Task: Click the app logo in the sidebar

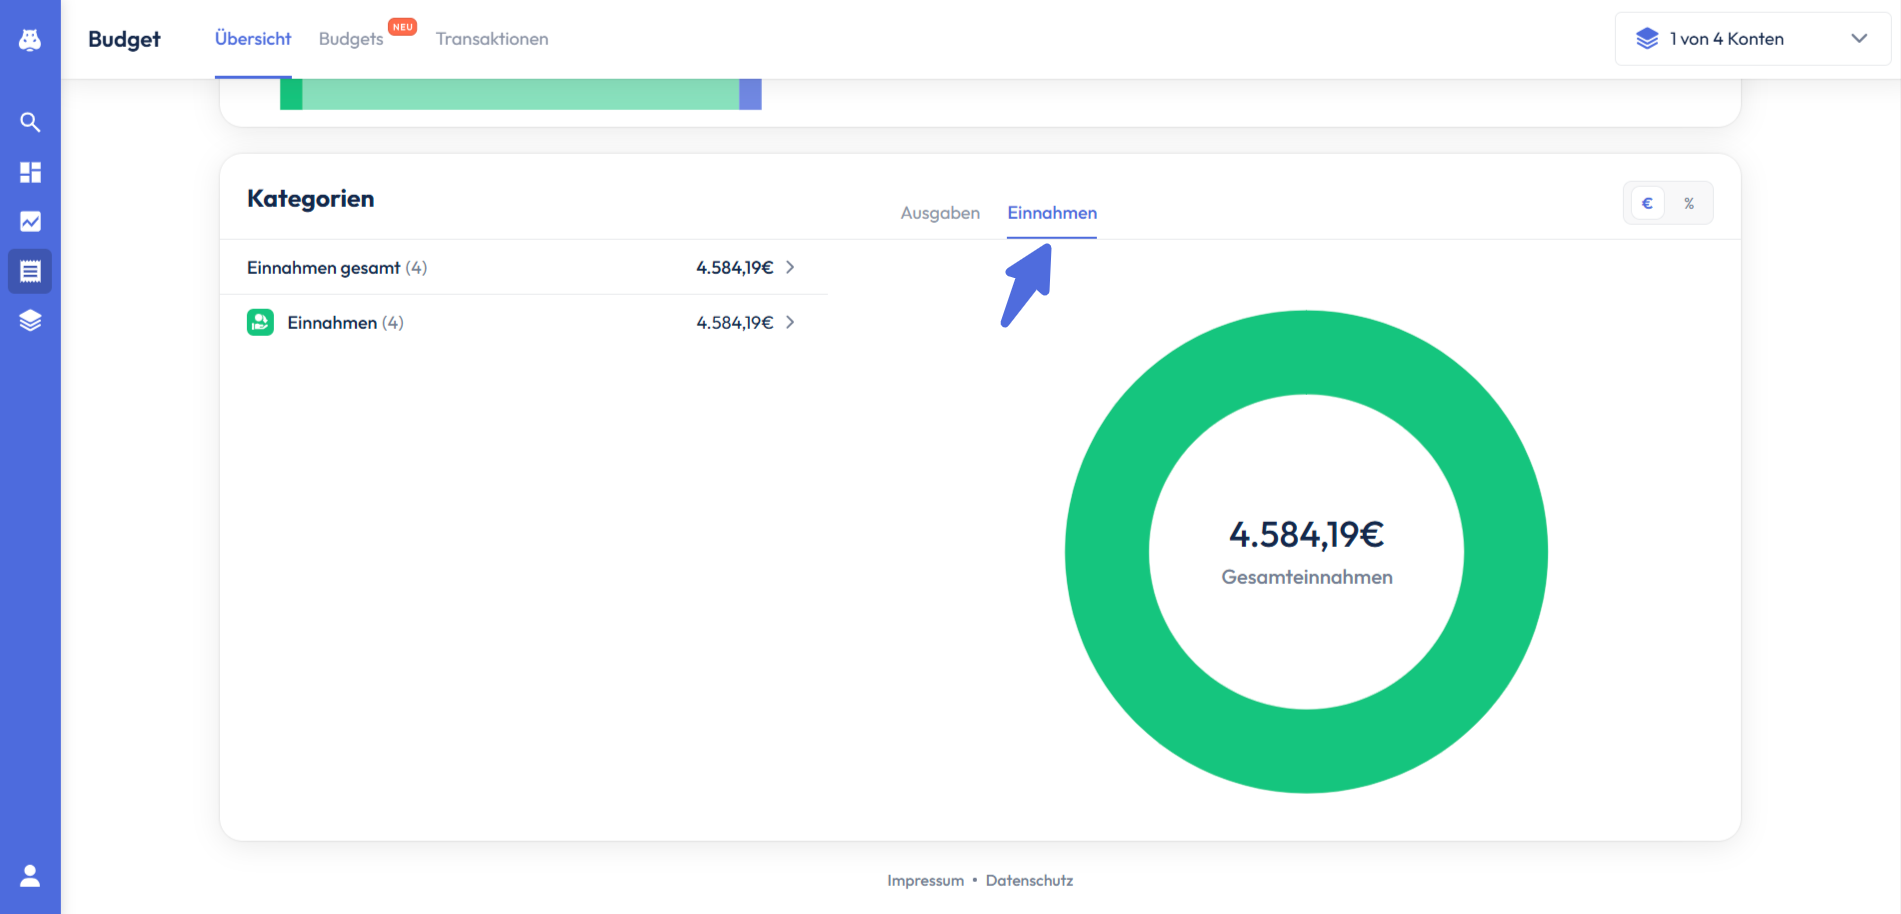Action: (30, 40)
